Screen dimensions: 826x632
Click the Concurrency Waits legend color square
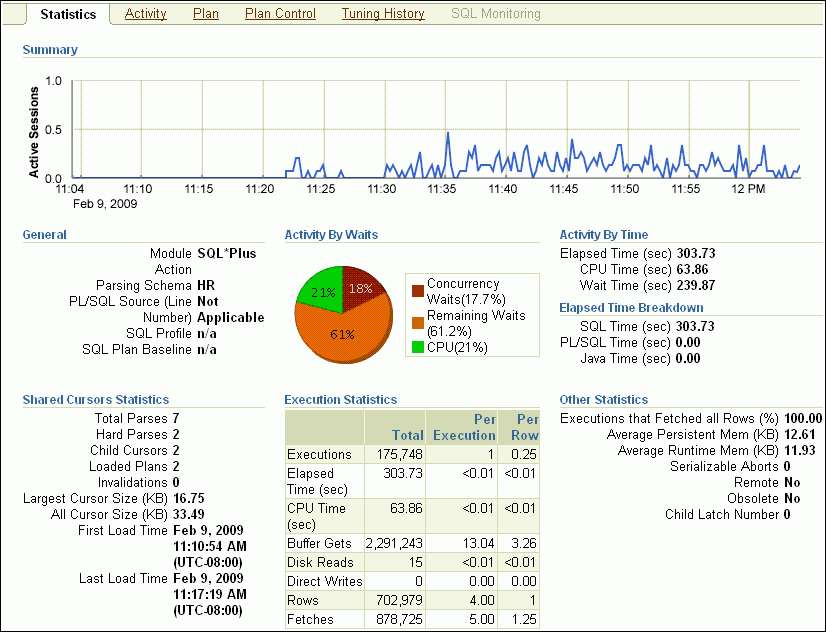tap(417, 291)
